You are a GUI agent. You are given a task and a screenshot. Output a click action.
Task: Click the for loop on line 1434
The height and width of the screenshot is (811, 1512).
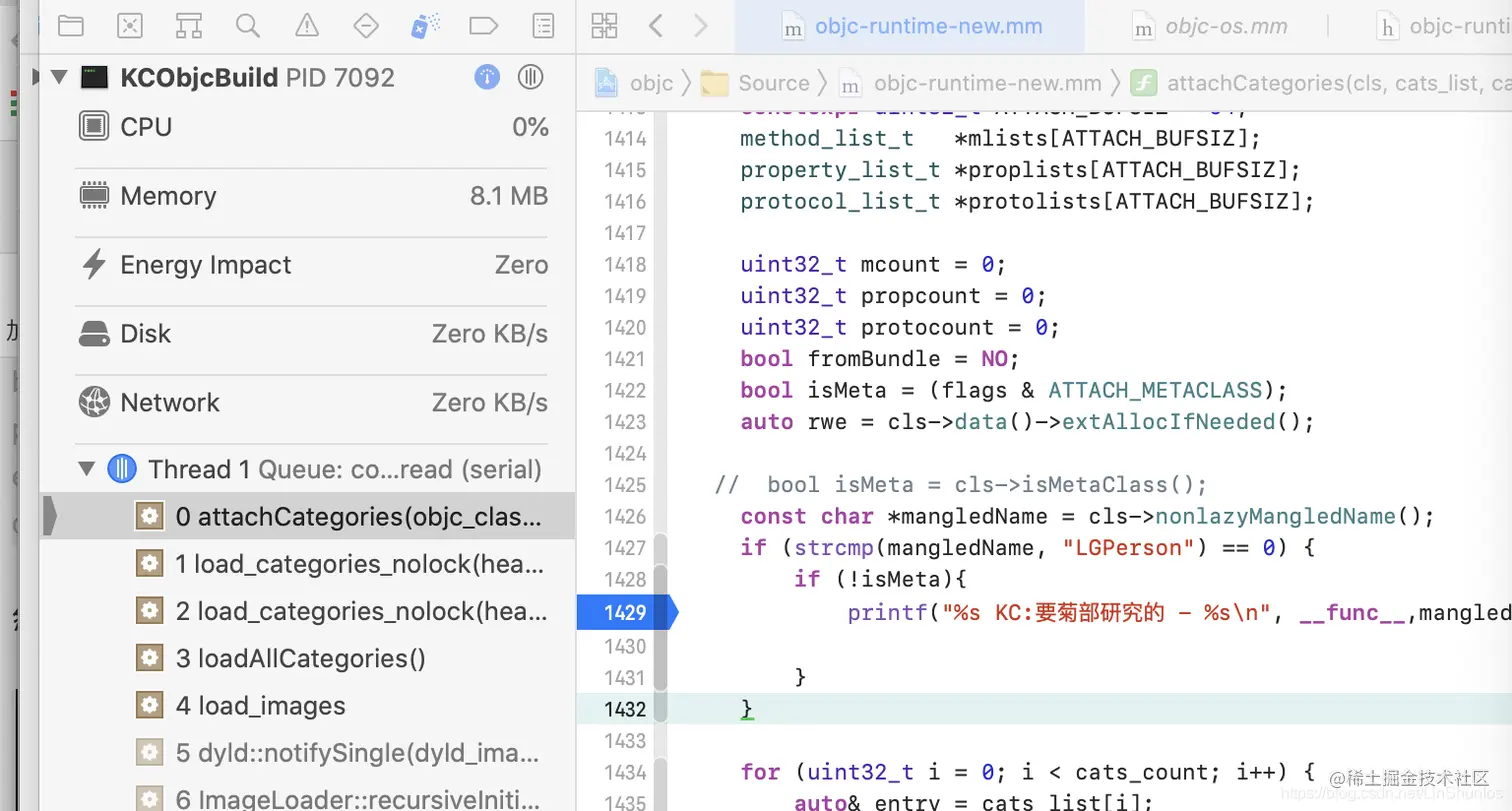1027,772
